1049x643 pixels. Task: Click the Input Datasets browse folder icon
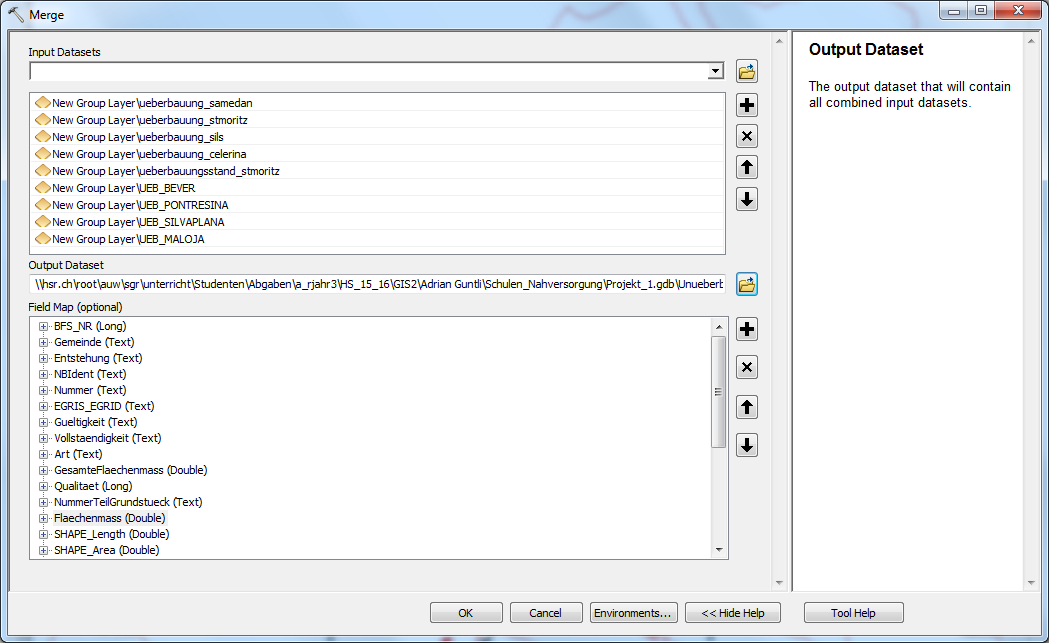(x=746, y=71)
